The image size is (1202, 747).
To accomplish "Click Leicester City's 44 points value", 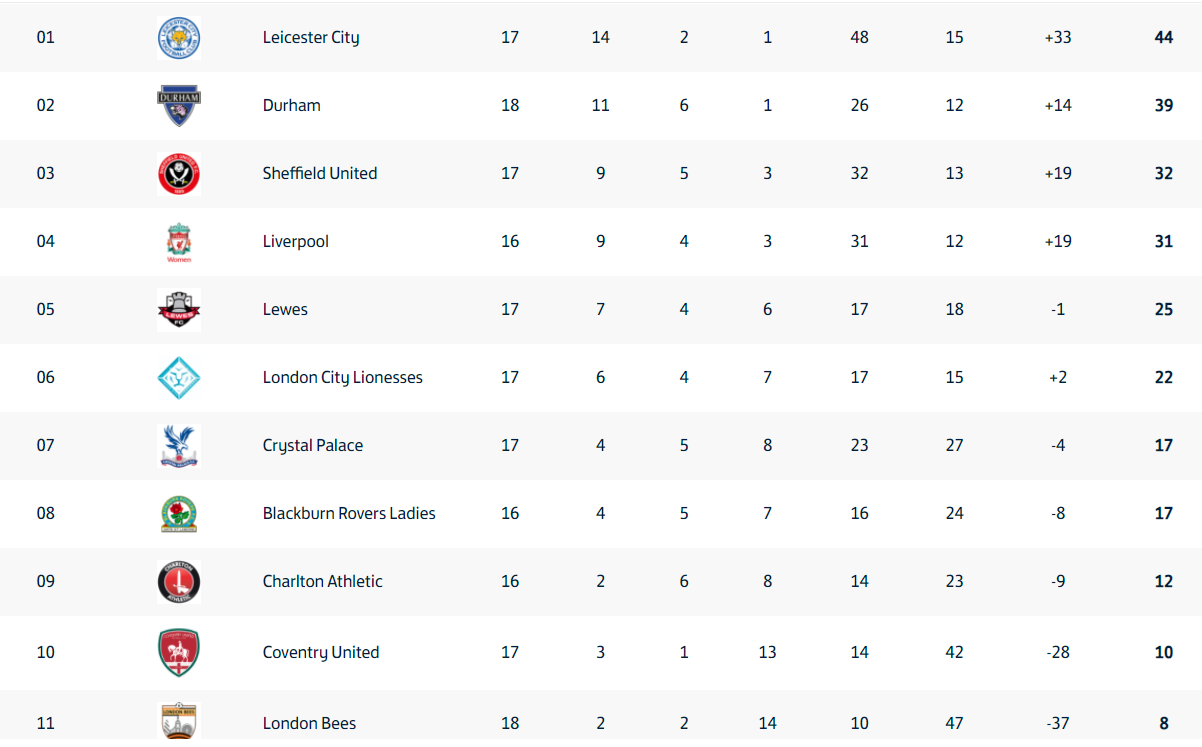I will (1163, 37).
